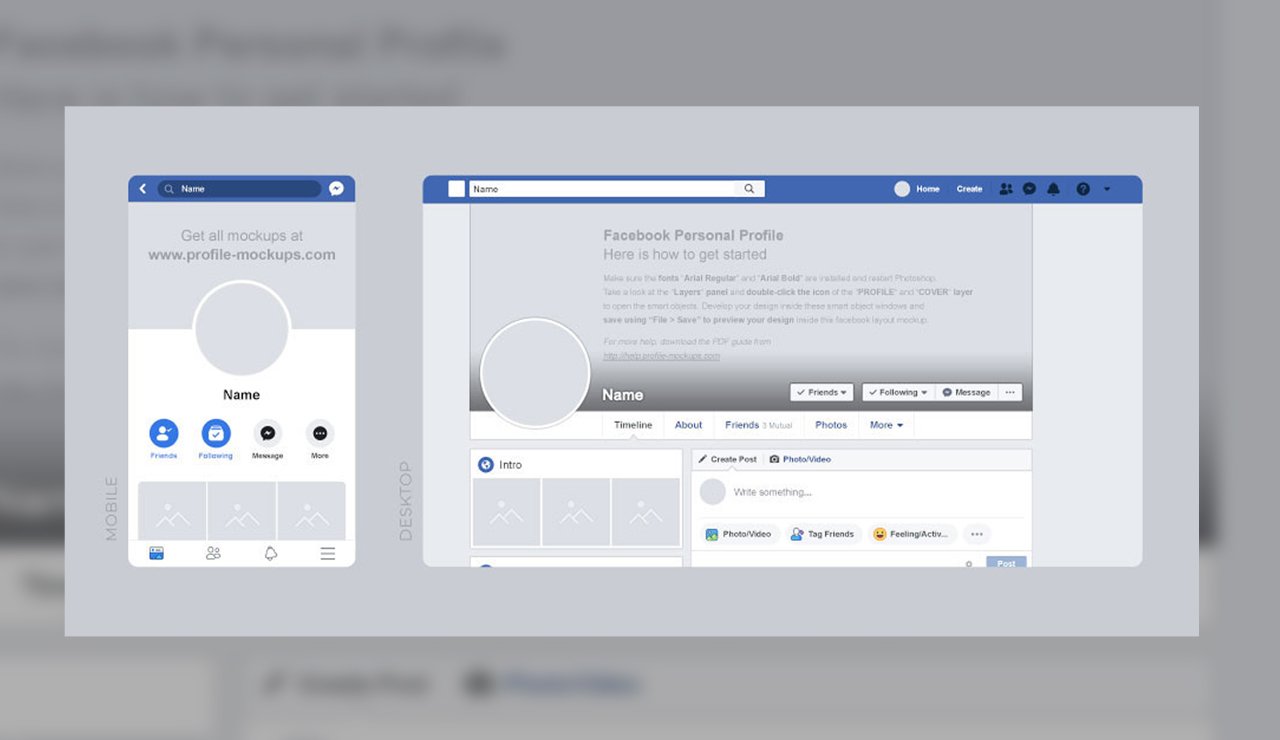Switch to the About tab

tap(689, 425)
